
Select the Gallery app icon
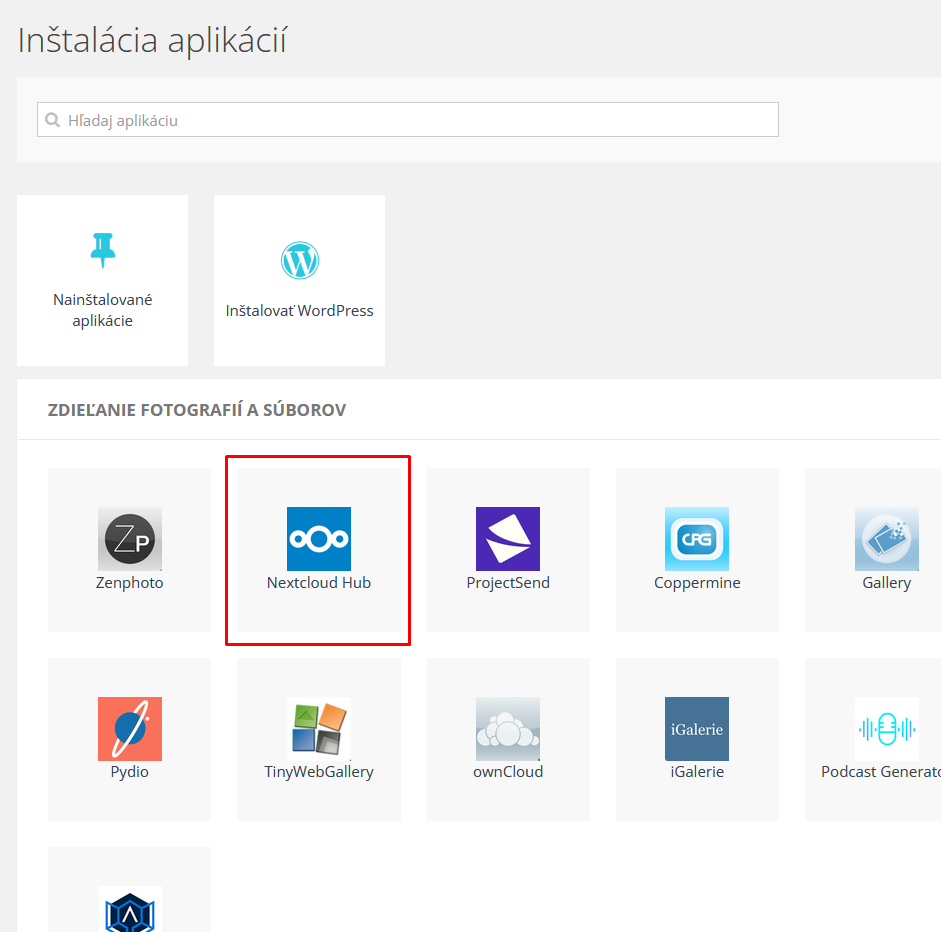(x=886, y=539)
